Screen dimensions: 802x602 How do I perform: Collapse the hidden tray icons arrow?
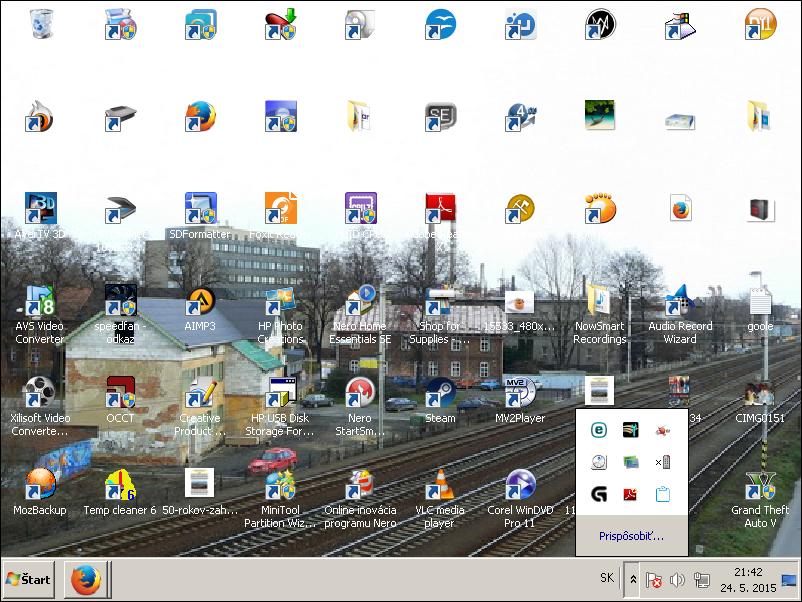[x=633, y=579]
